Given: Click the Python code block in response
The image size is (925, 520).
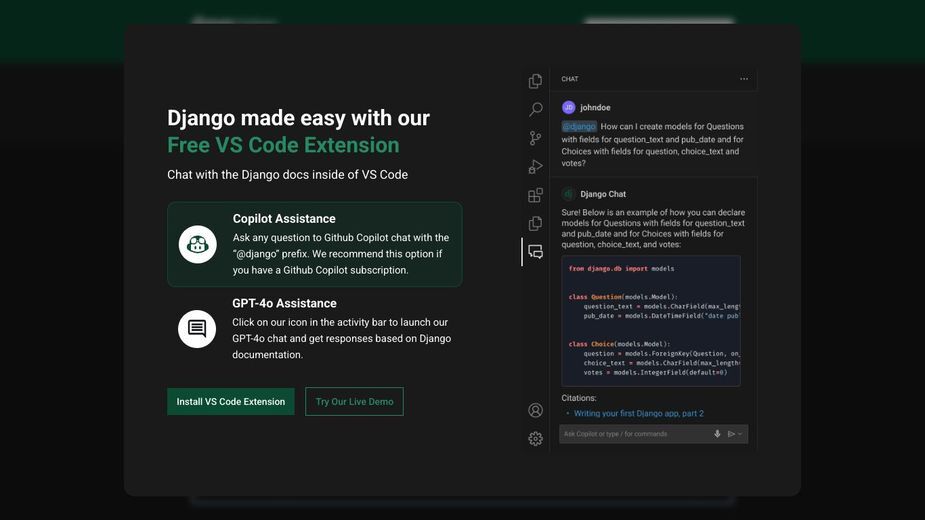Looking at the screenshot, I should click(651, 320).
